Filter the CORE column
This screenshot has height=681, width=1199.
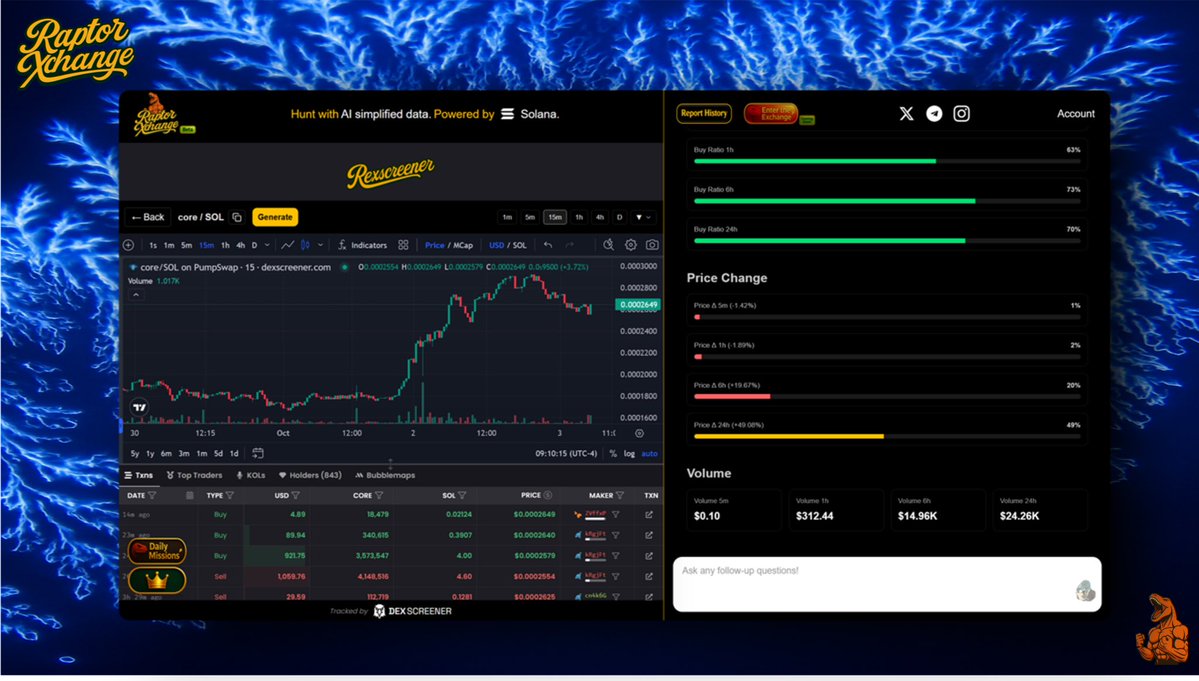pyautogui.click(x=379, y=495)
